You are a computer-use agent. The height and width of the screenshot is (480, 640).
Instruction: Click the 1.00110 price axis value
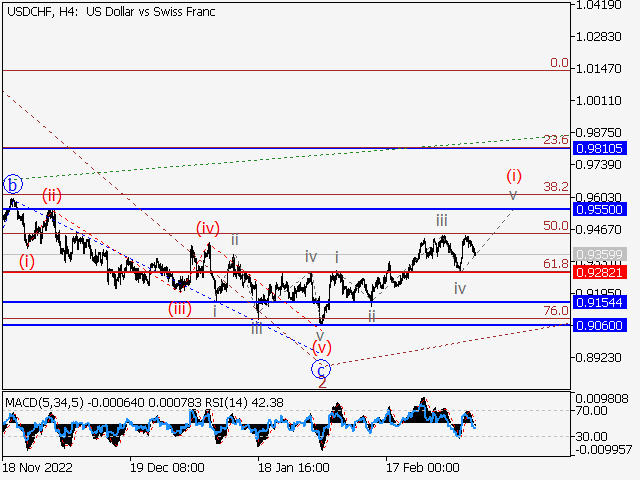pos(598,100)
